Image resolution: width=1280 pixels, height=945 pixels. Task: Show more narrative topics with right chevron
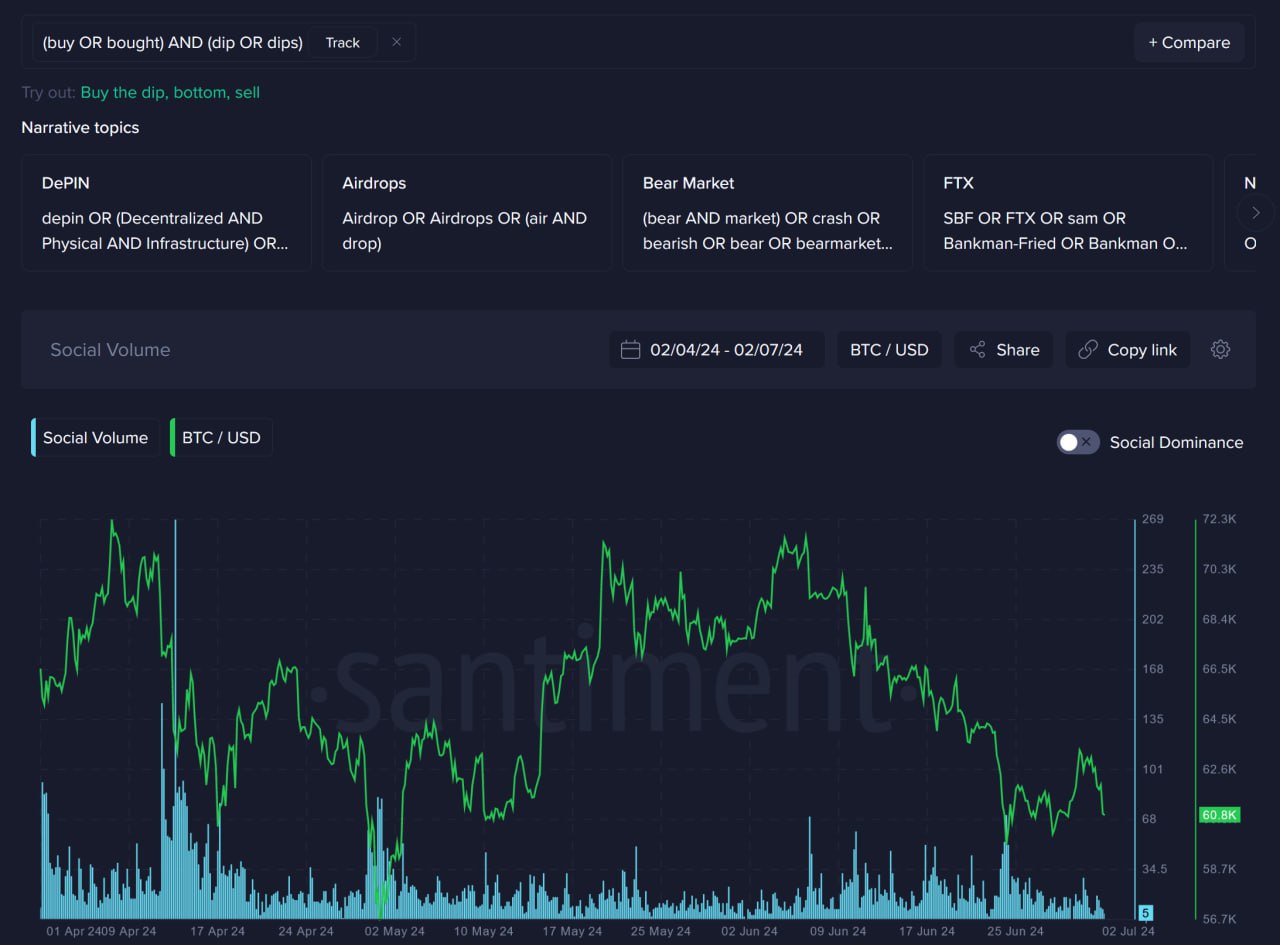[1255, 212]
